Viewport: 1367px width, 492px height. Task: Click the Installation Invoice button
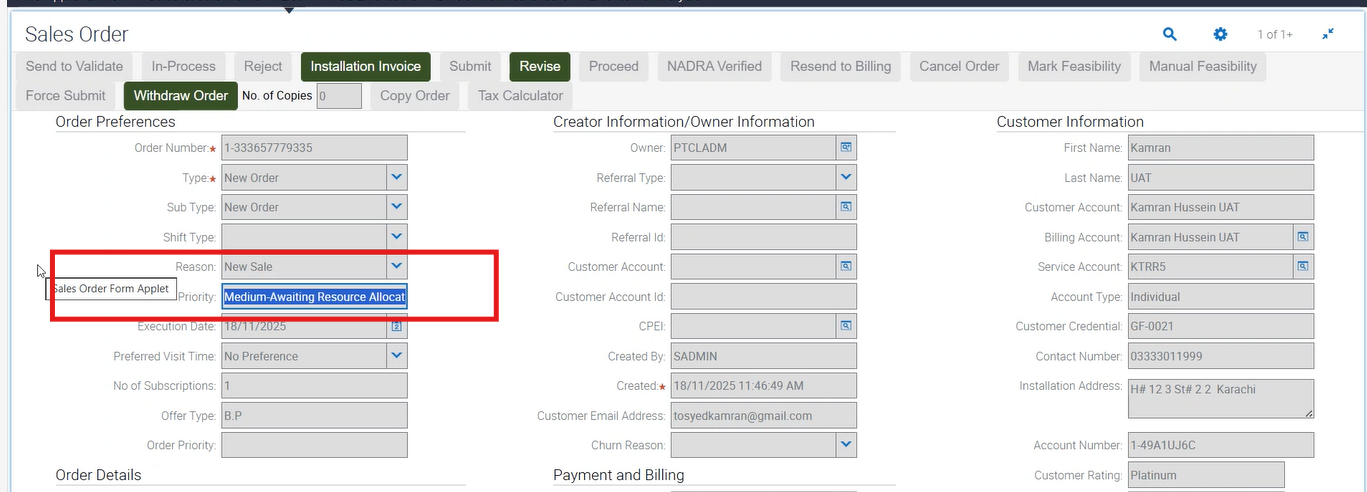click(x=365, y=67)
